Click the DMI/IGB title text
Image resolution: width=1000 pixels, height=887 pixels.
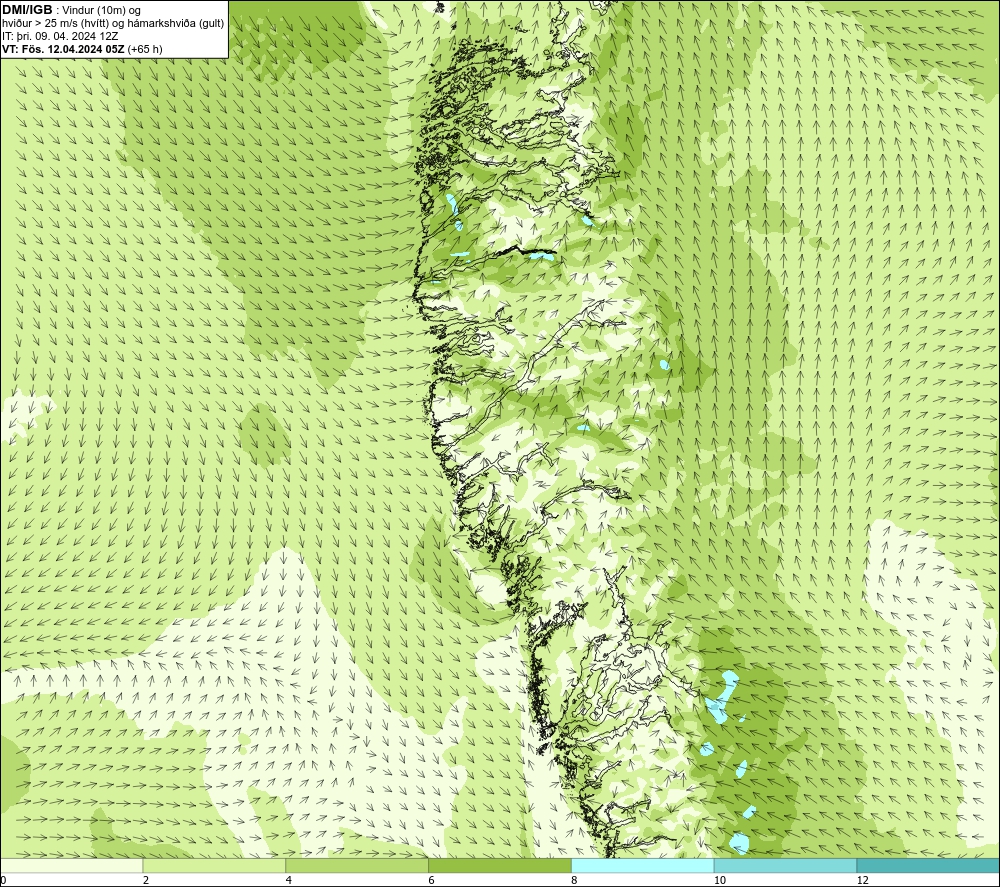click(28, 10)
